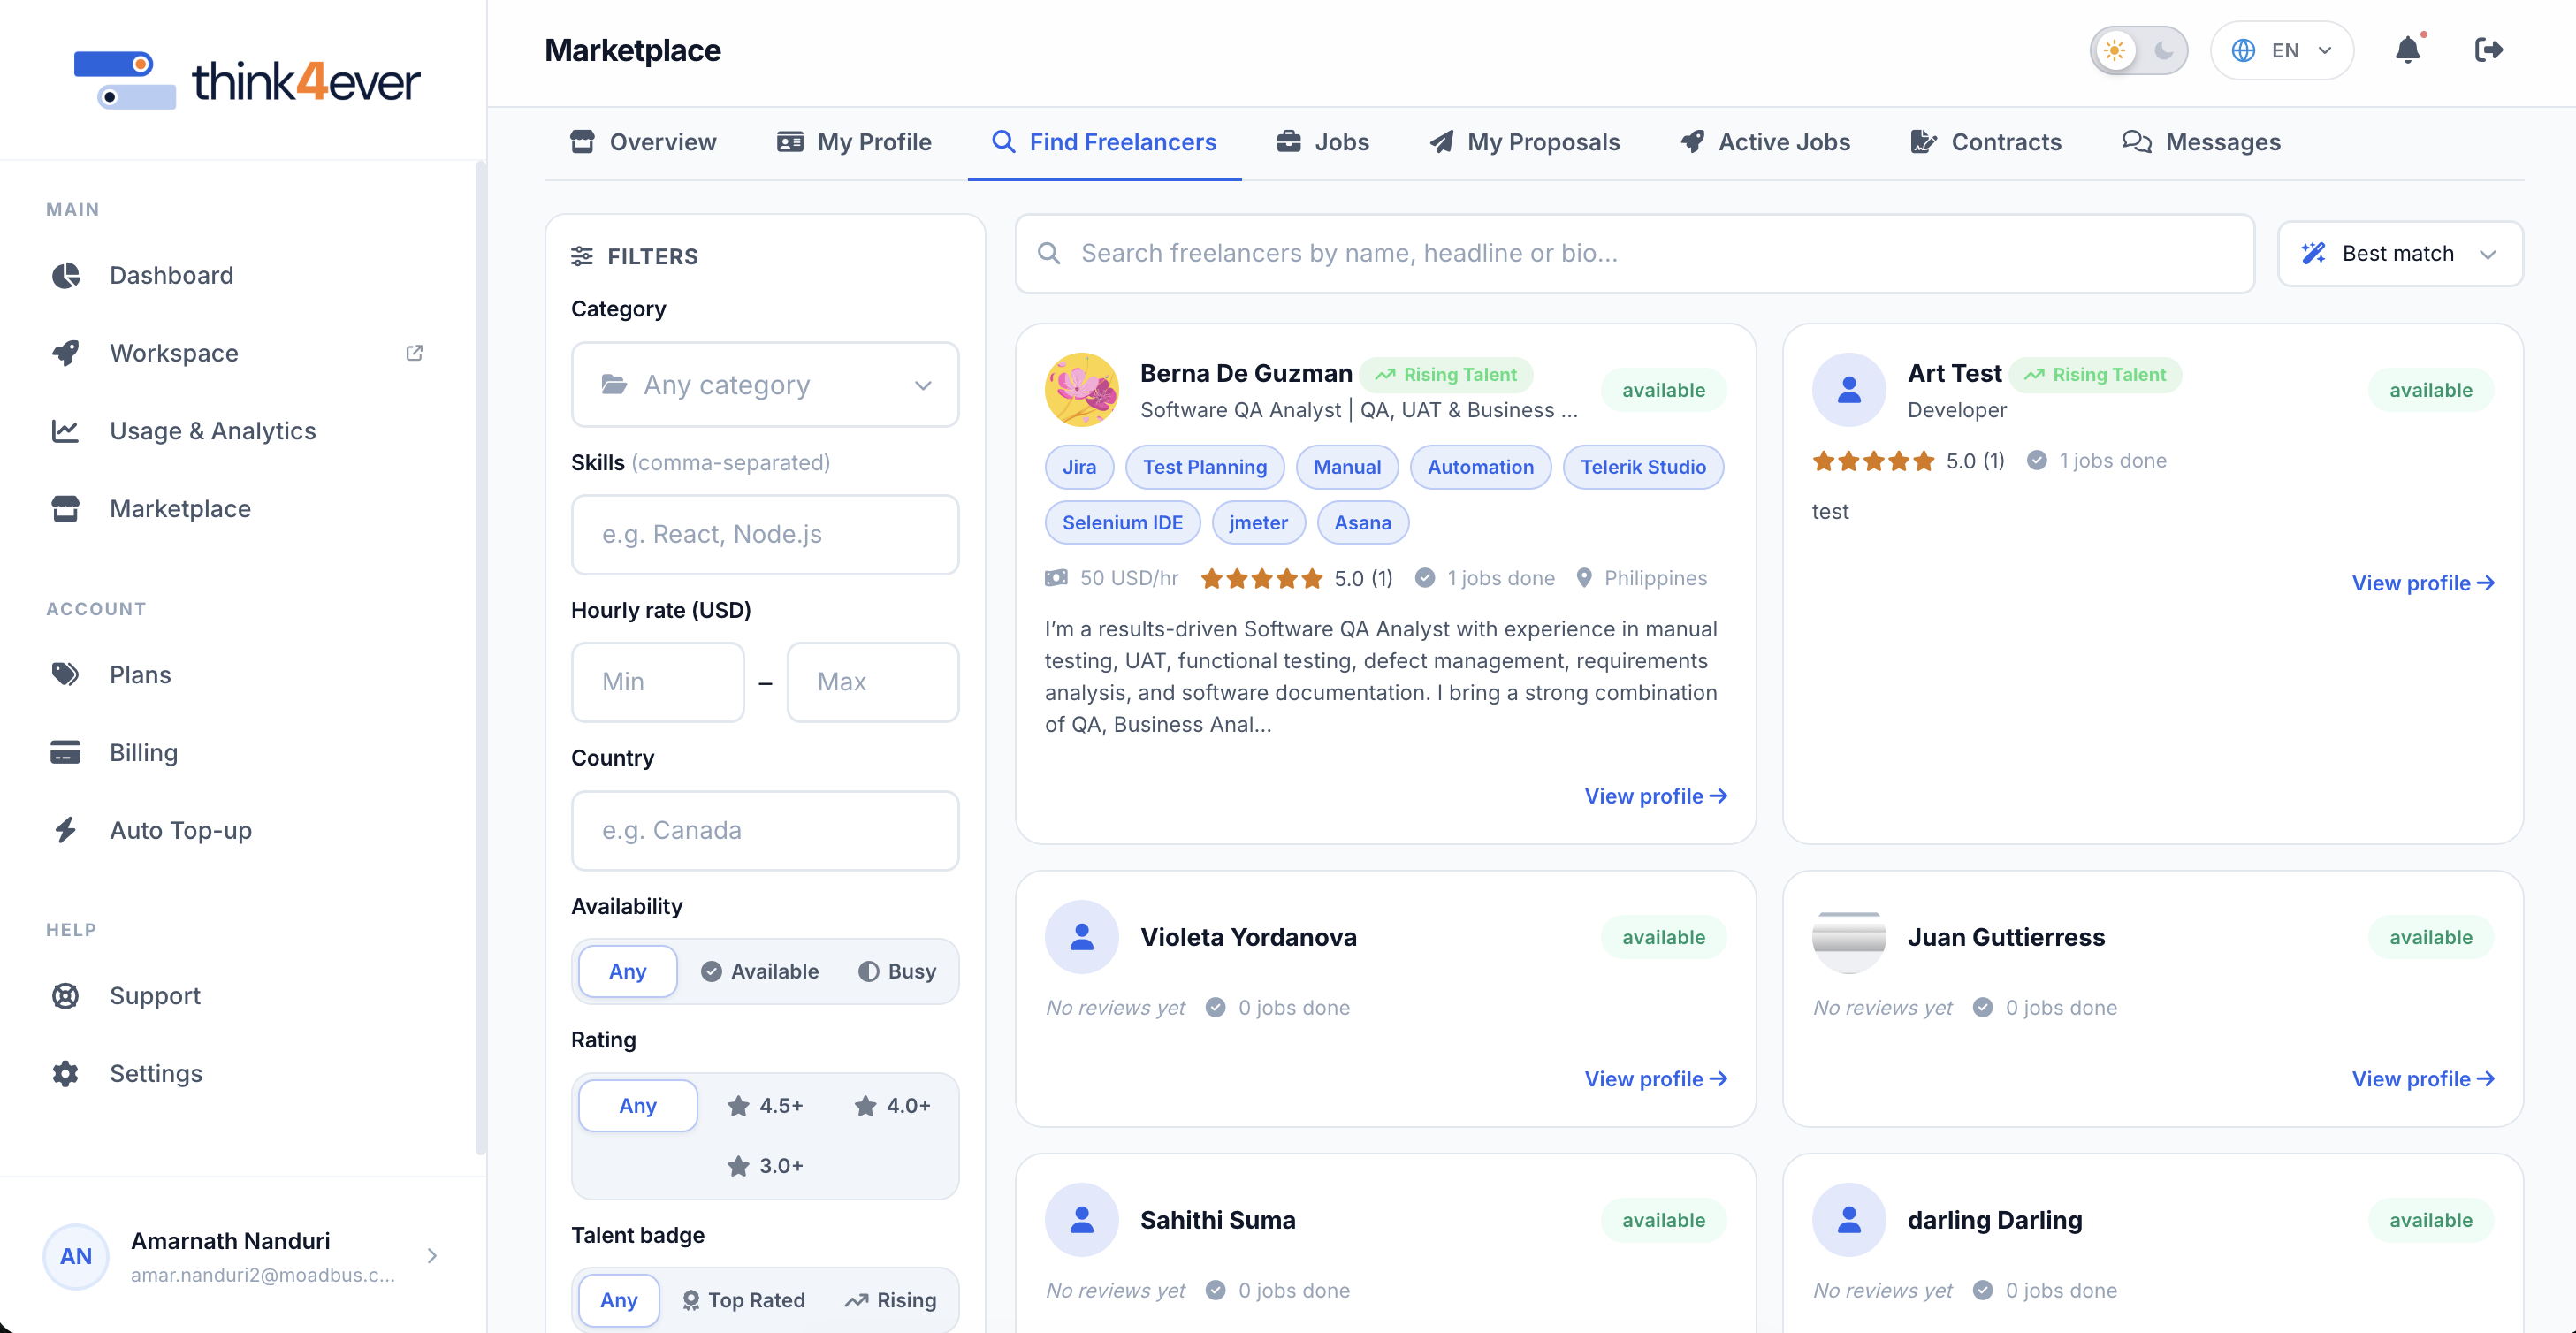
Task: View profile of Juan Guttierress
Action: tap(2423, 1079)
